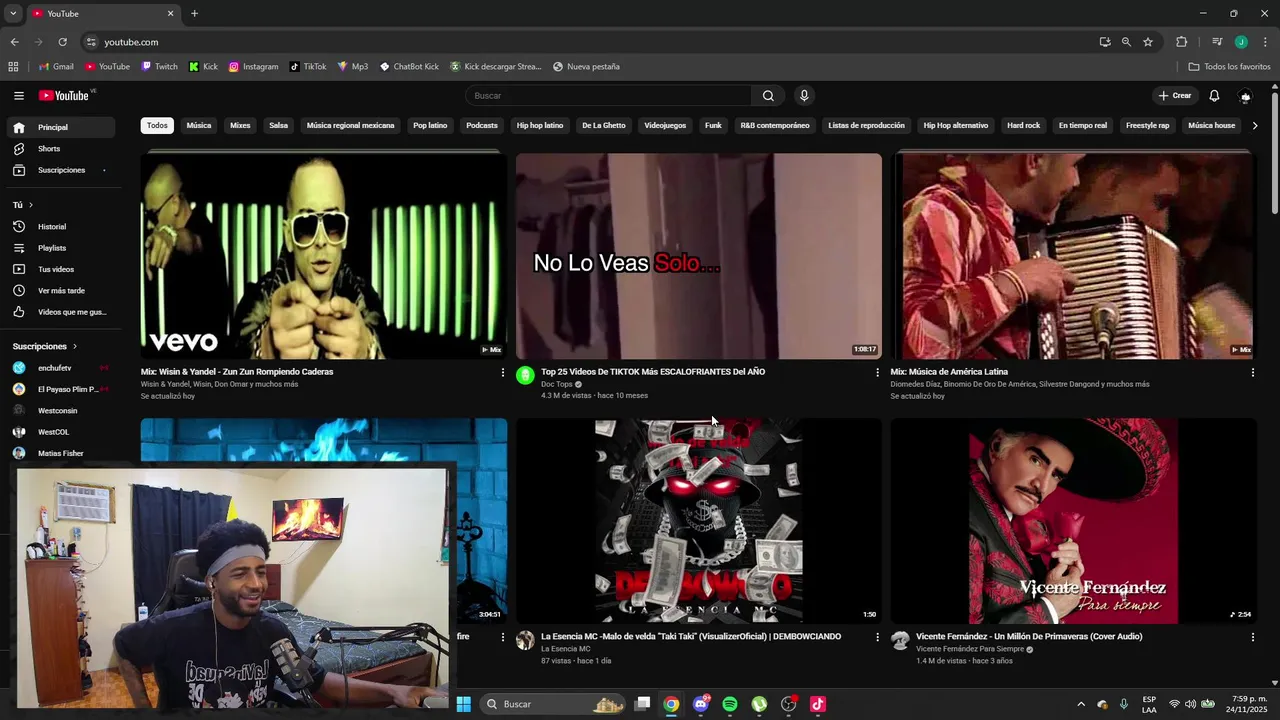Open enchufetv subscription channel
The image size is (1280, 720).
[60, 368]
